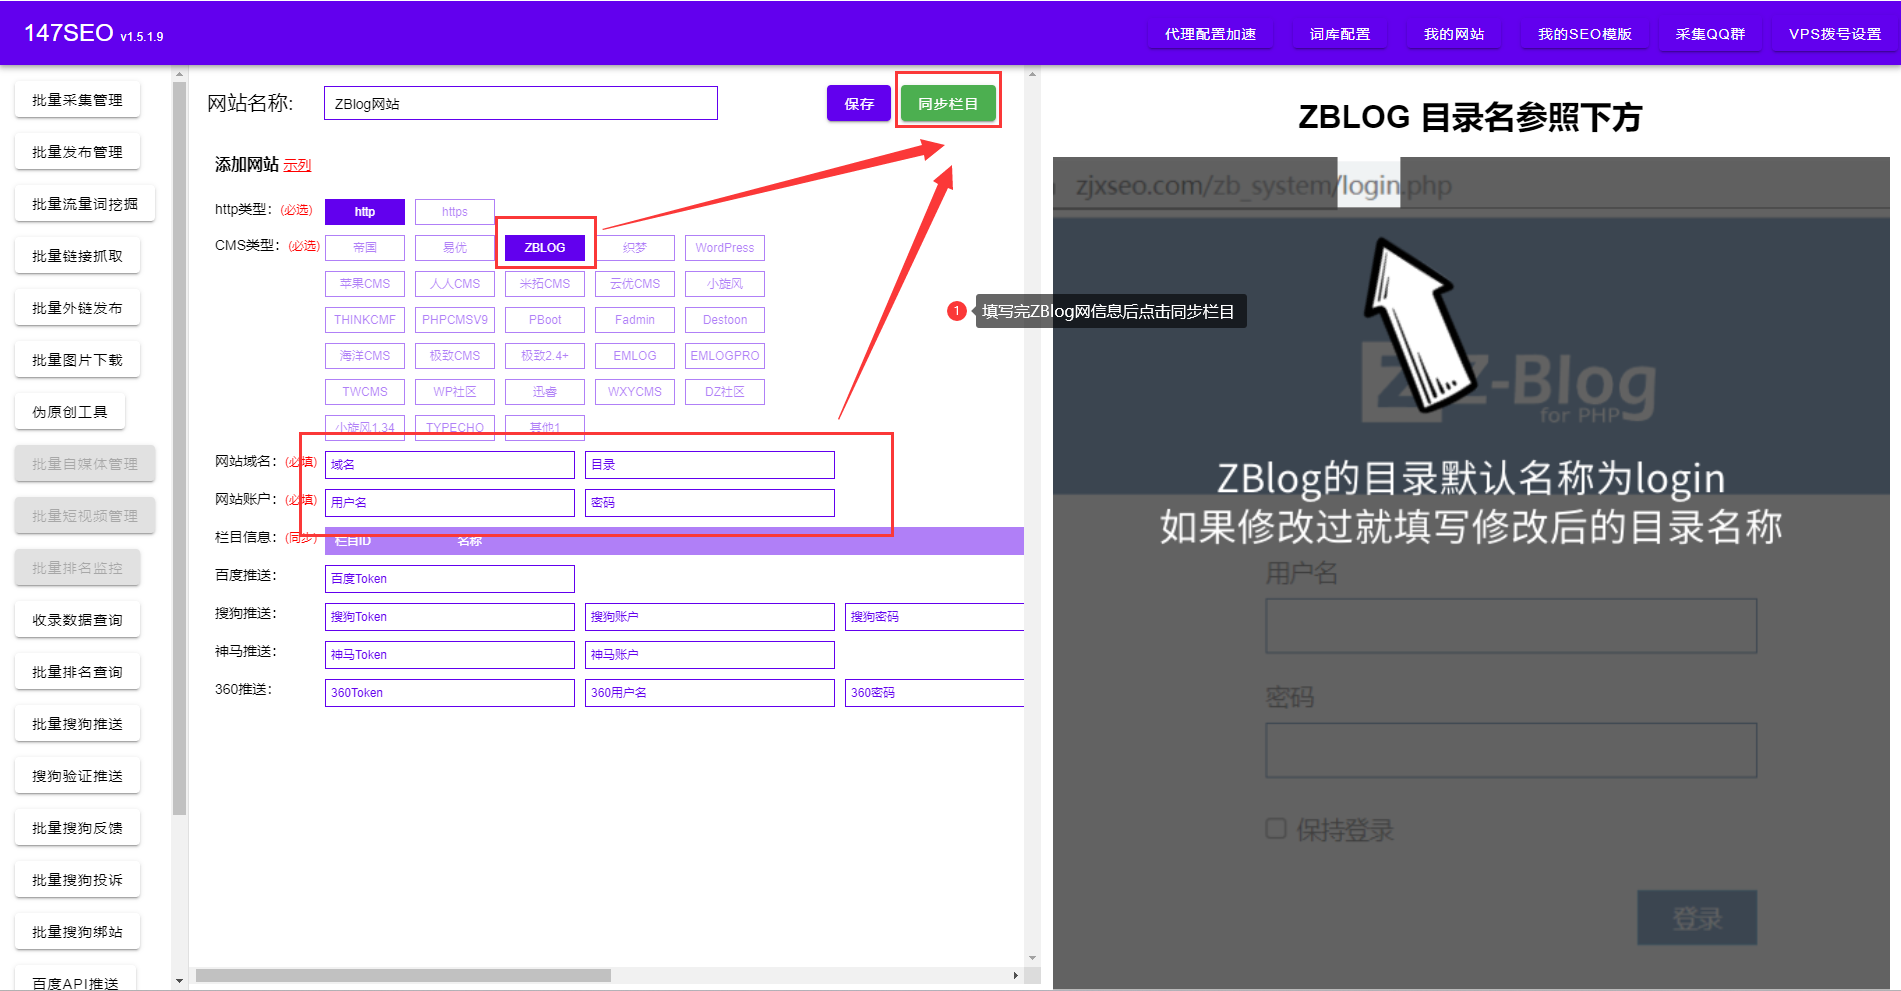The image size is (1901, 991).
Task: Open 我的SEO模版 in top menu
Action: 1585,34
